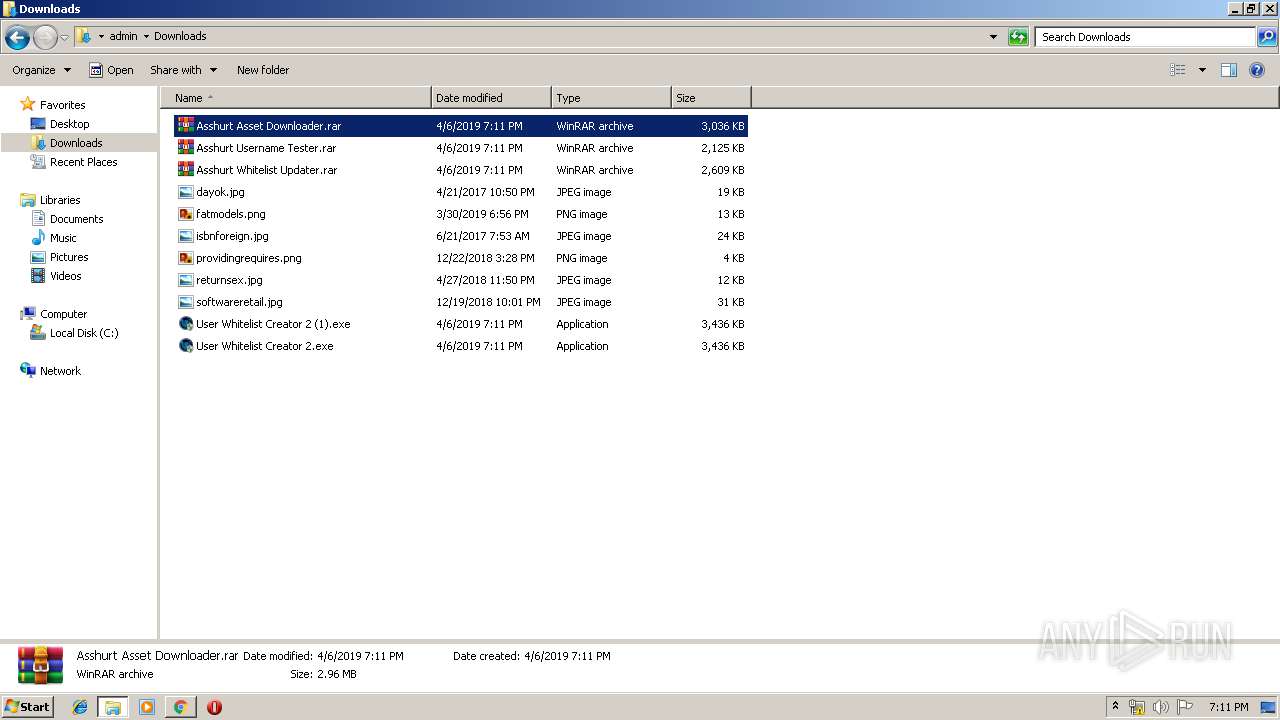
Task: Select the fatmodels.png image icon
Action: point(185,214)
